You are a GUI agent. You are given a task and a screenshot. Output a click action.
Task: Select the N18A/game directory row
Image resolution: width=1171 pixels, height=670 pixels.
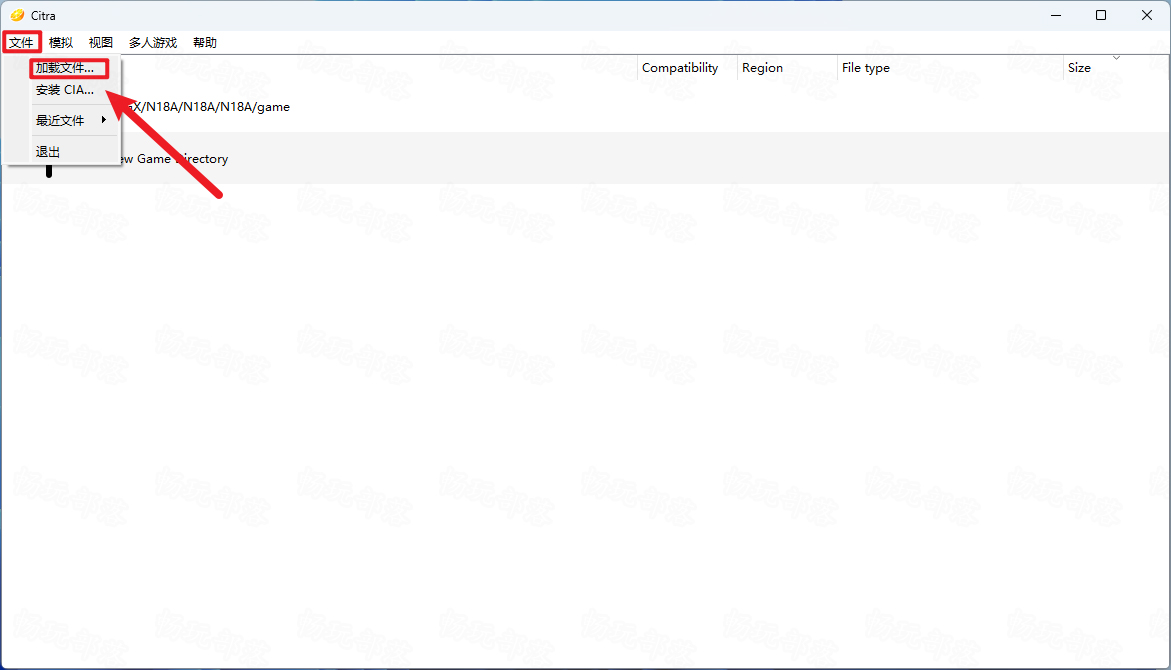click(x=585, y=107)
